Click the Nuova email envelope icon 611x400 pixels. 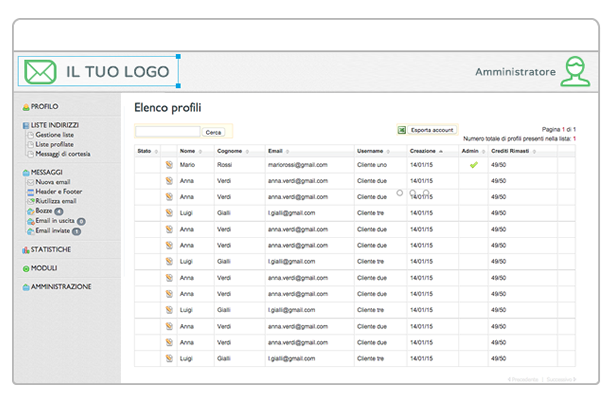(x=30, y=182)
